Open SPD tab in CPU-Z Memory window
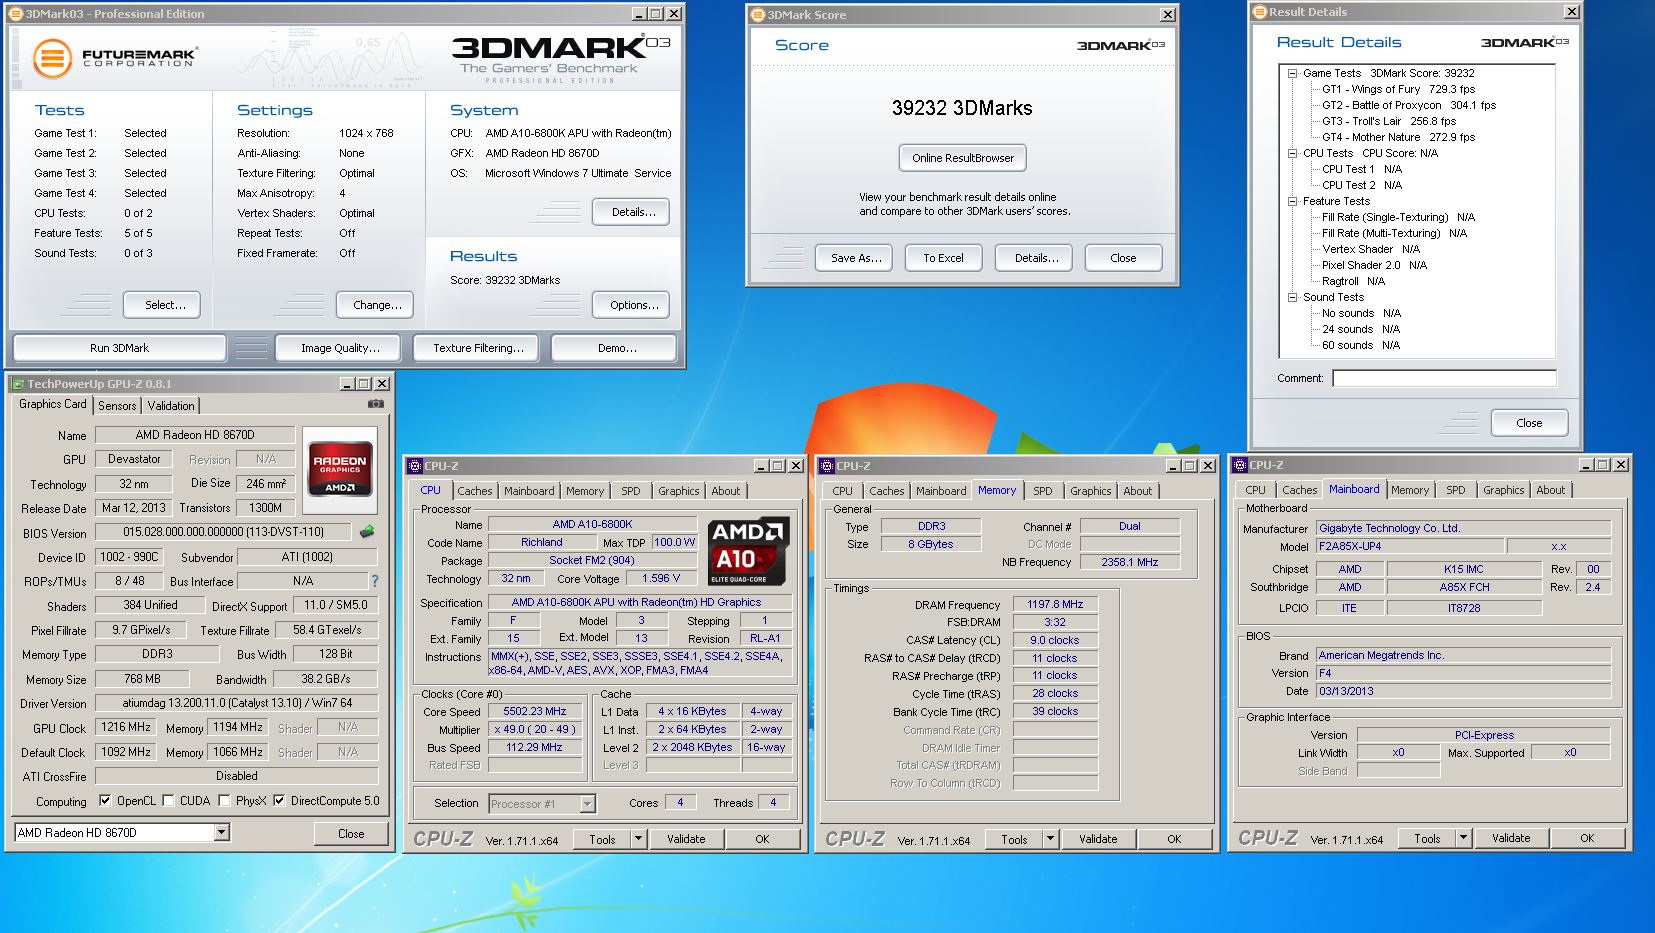 coord(1043,491)
